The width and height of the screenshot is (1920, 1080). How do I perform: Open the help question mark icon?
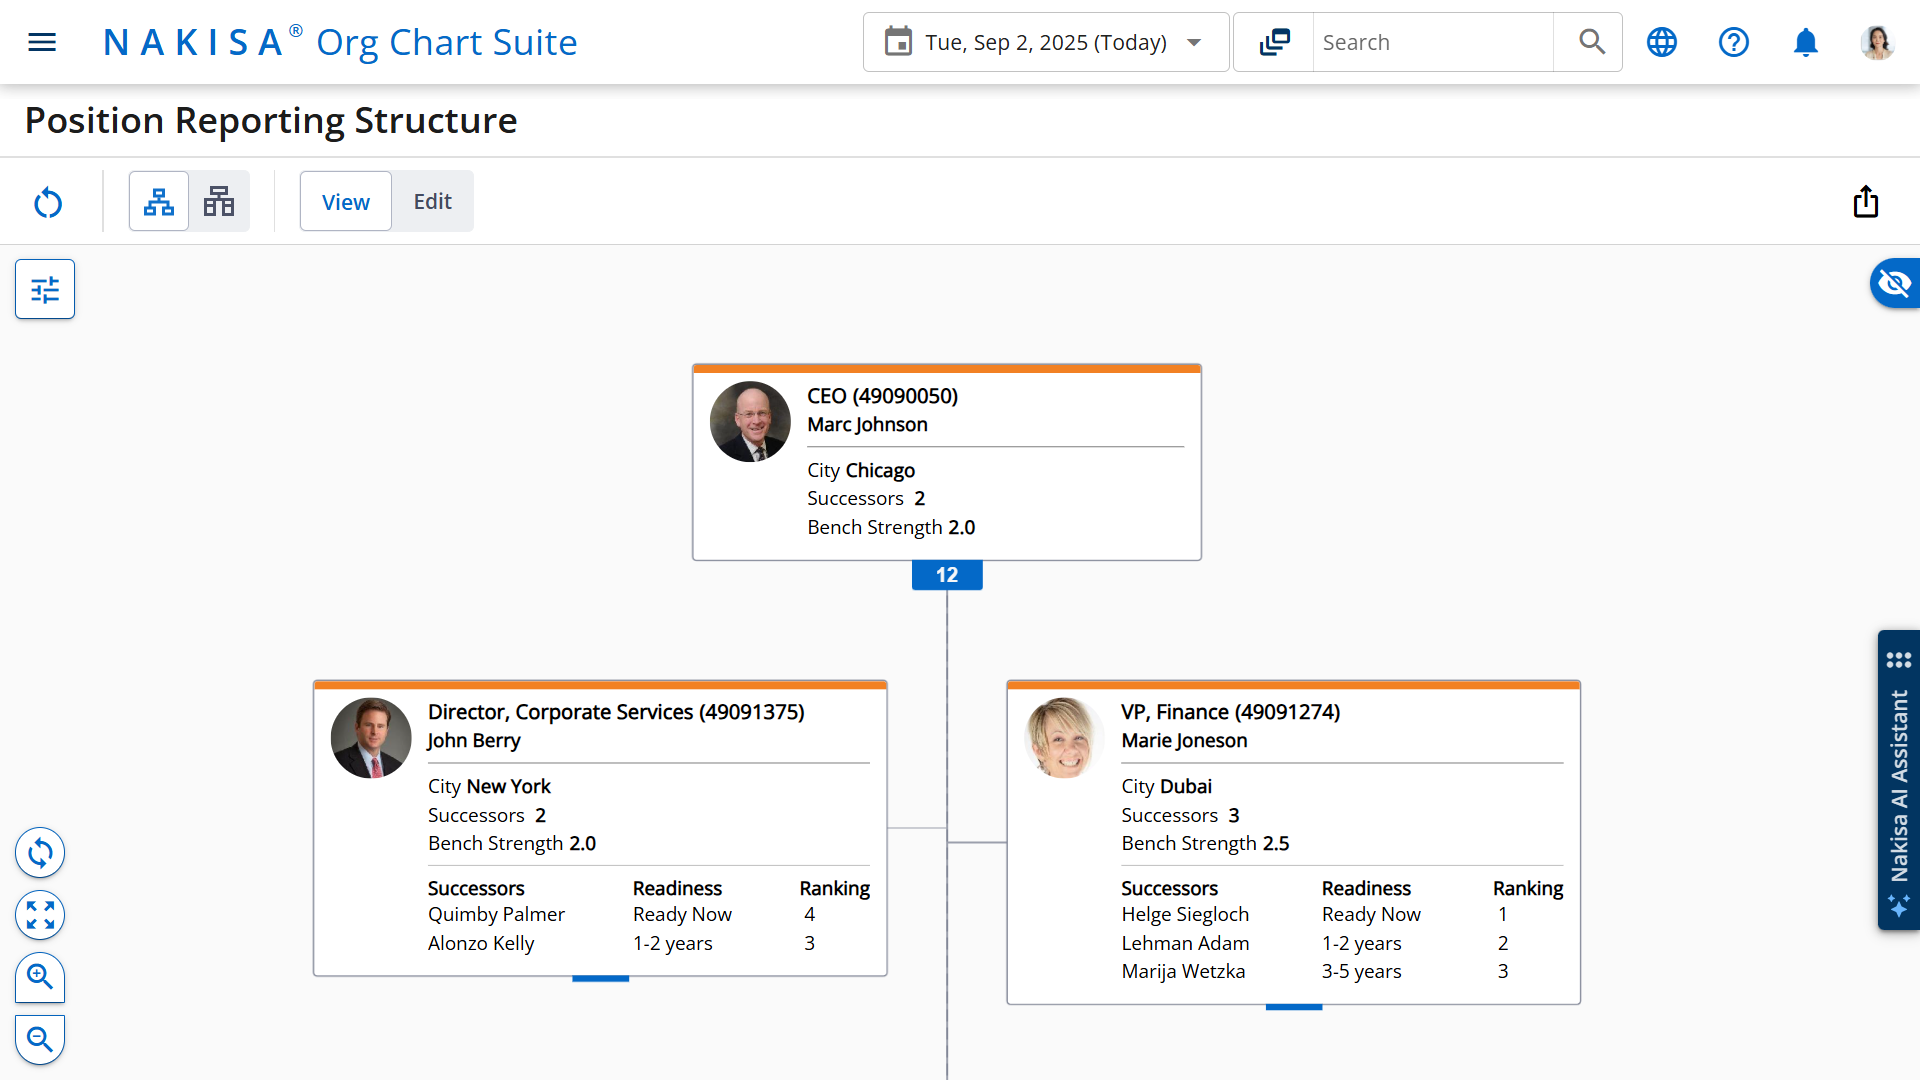(1733, 42)
